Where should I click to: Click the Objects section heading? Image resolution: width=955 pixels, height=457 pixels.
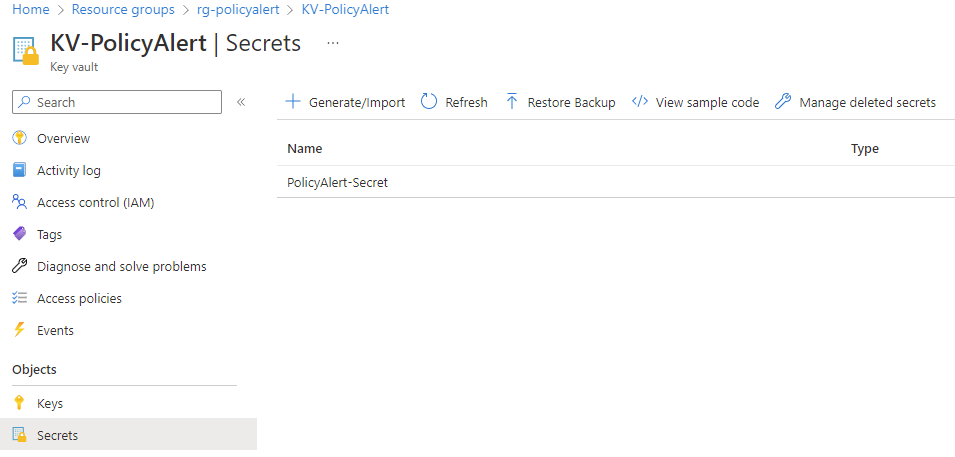pos(34,370)
